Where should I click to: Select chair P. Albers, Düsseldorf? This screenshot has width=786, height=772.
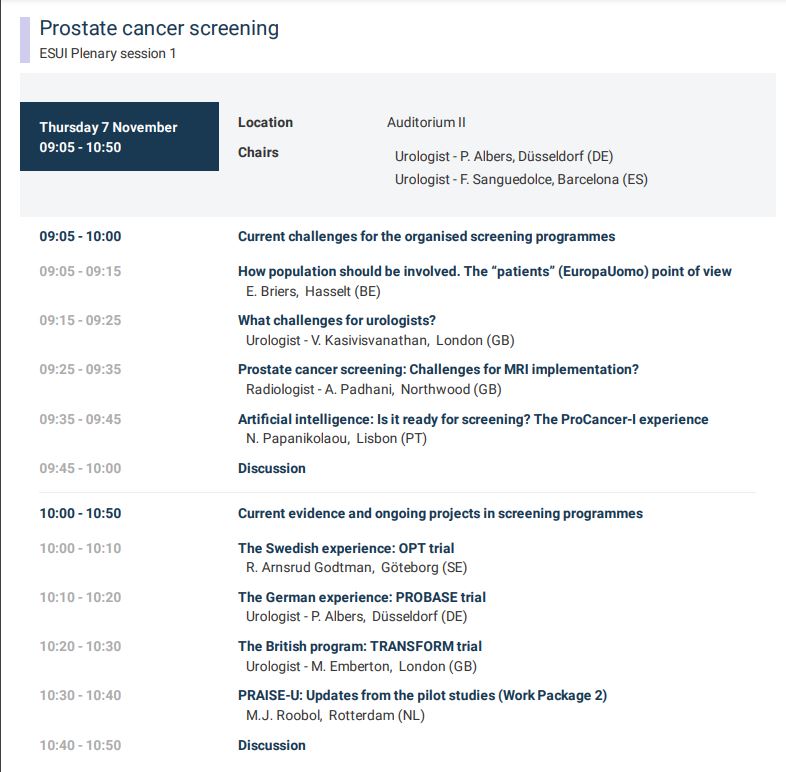coord(504,156)
